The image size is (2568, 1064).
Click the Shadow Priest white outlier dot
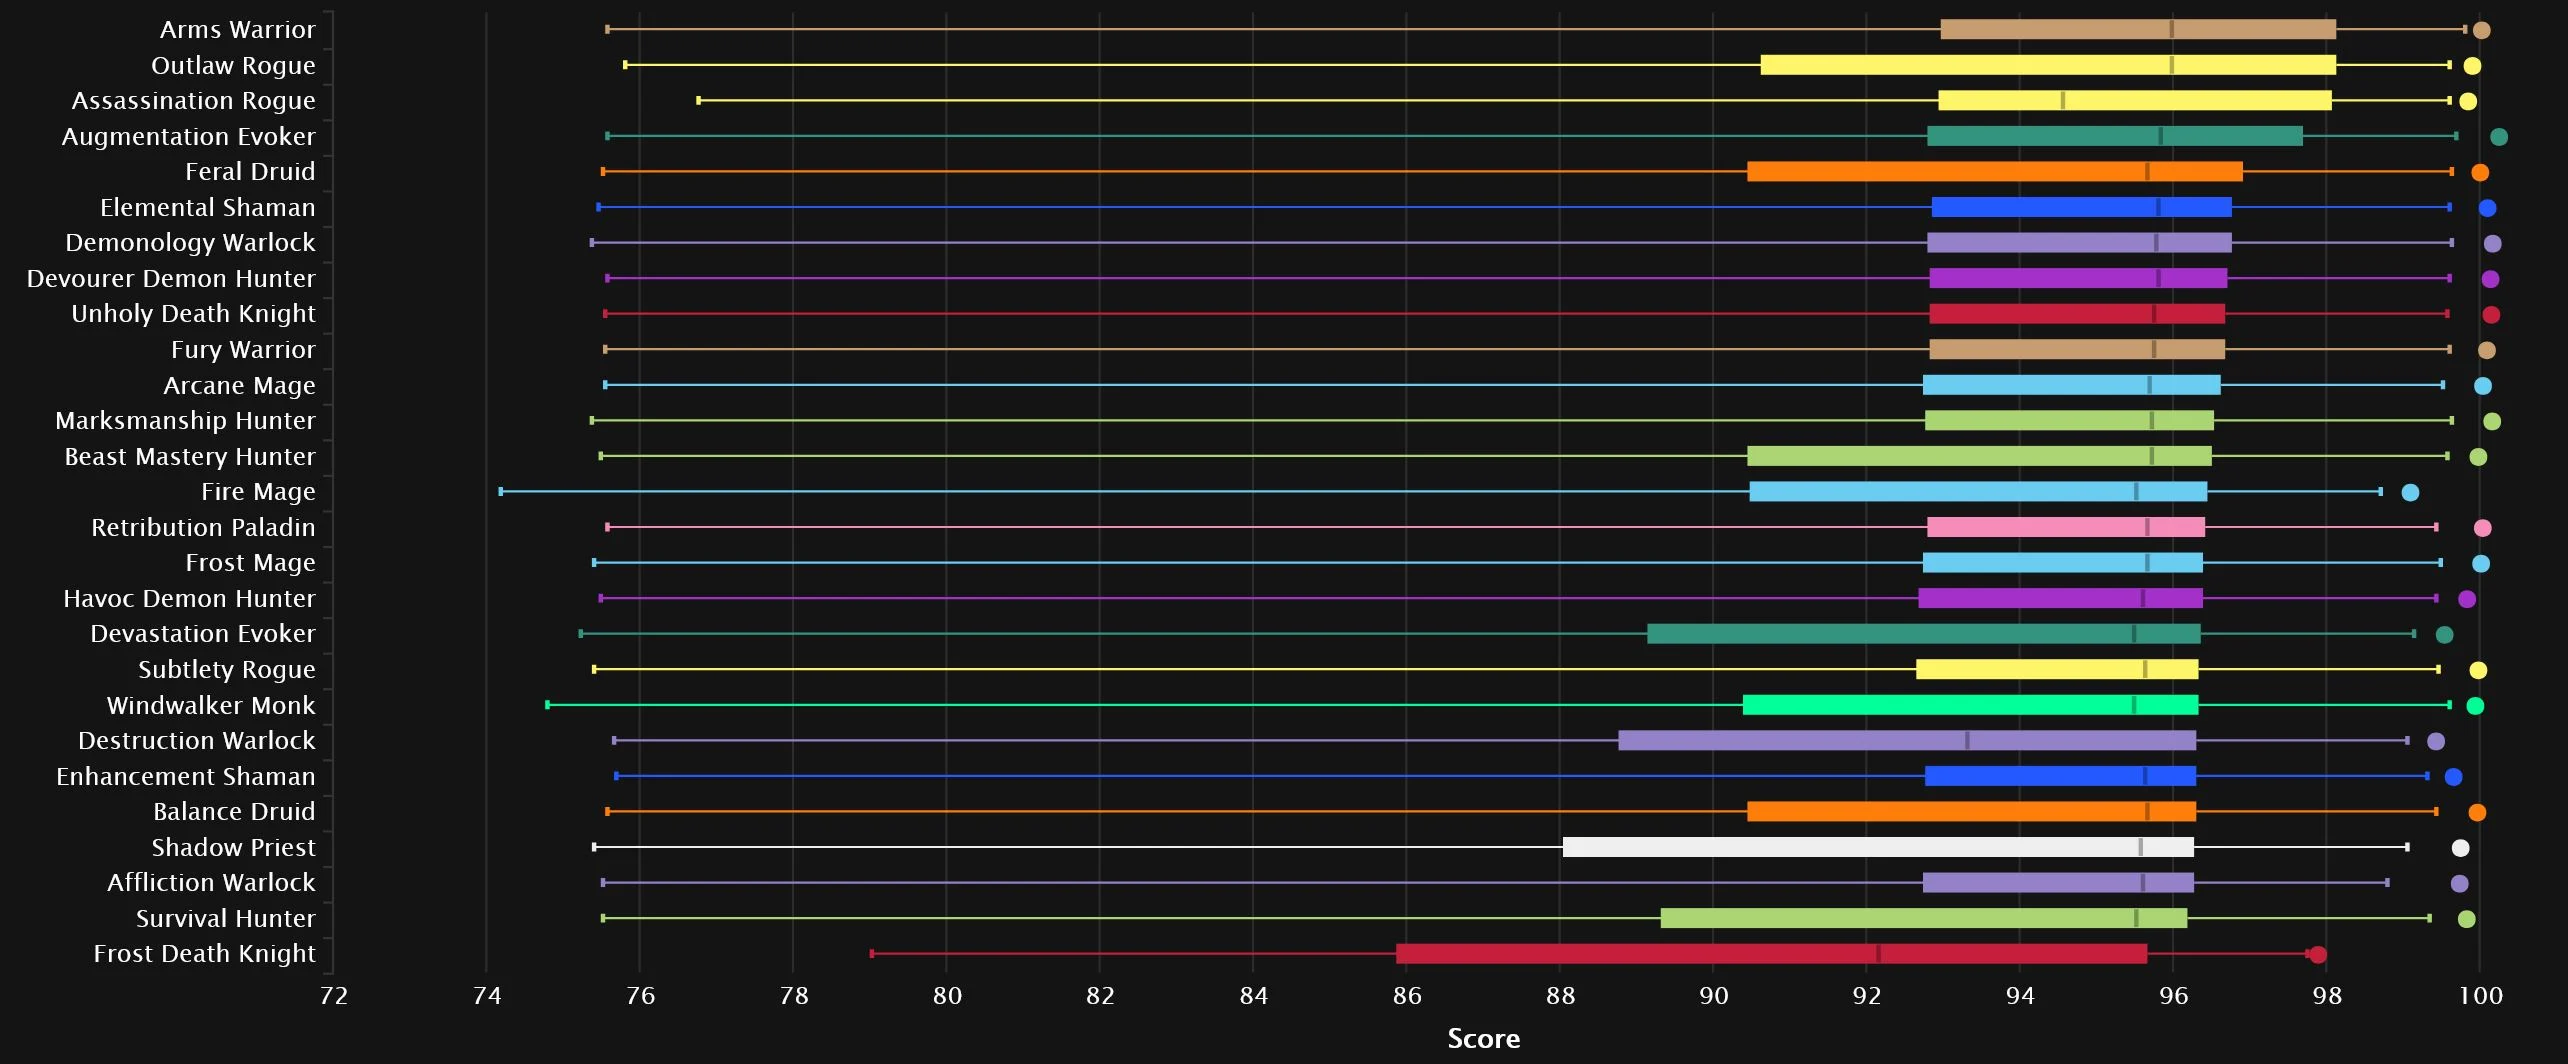pyautogui.click(x=2460, y=848)
